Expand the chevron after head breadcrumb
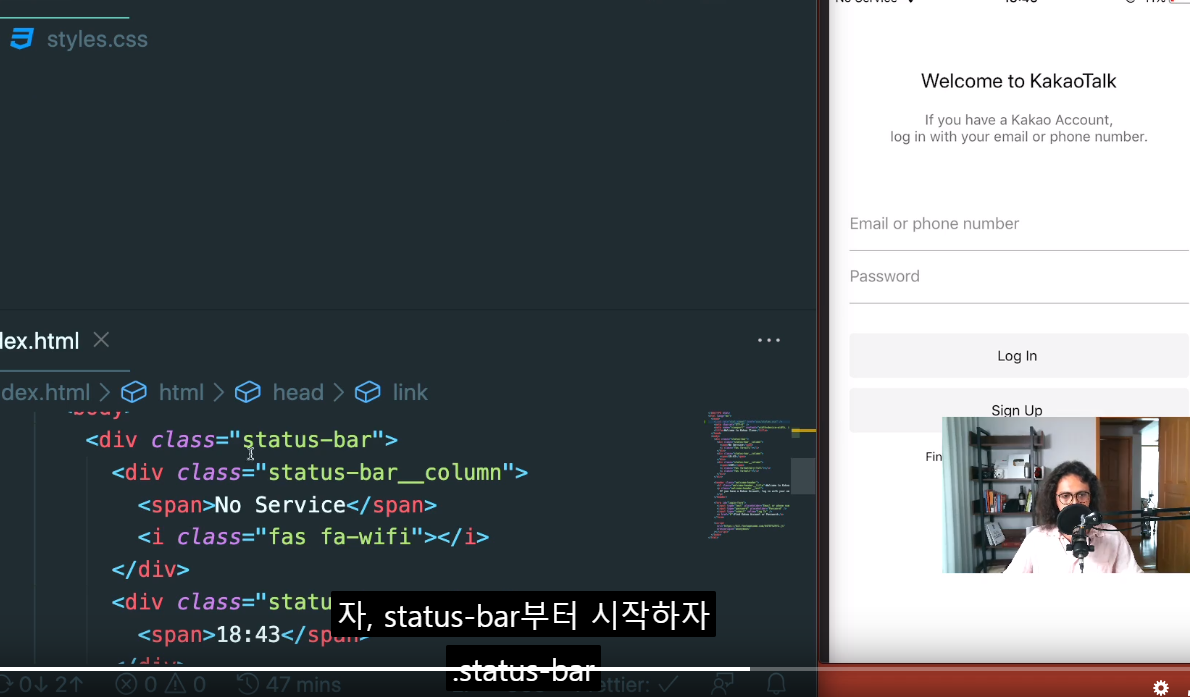The width and height of the screenshot is (1190, 697). 338,392
